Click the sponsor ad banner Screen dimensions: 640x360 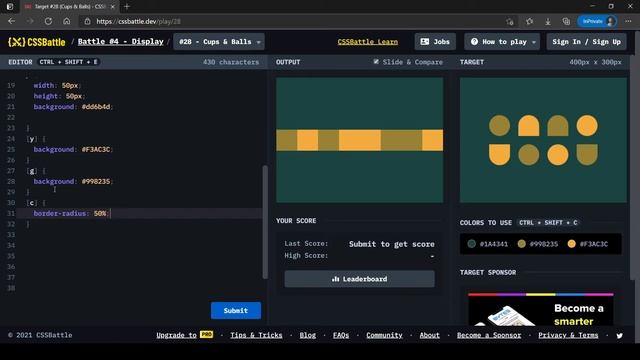pyautogui.click(x=540, y=309)
